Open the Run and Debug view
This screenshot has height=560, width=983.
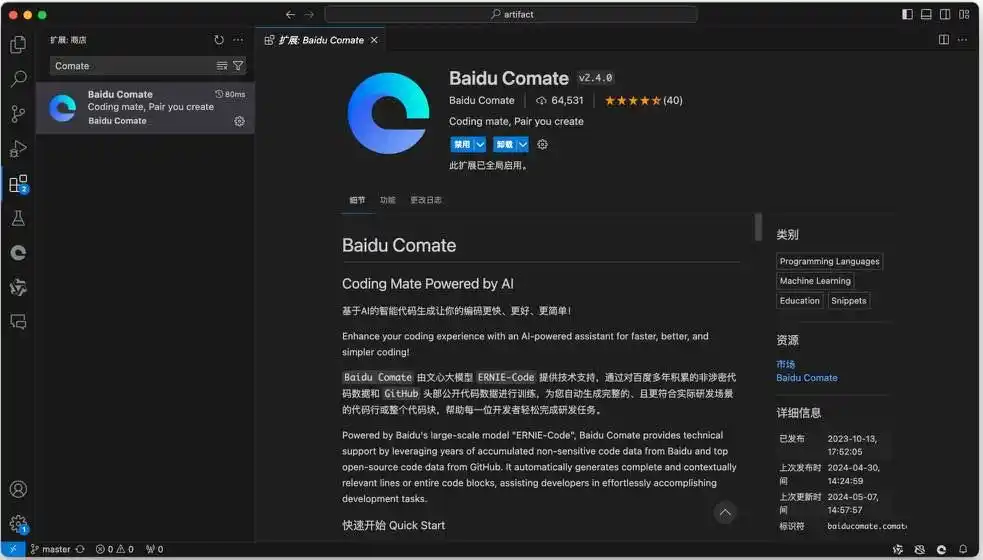pos(18,149)
